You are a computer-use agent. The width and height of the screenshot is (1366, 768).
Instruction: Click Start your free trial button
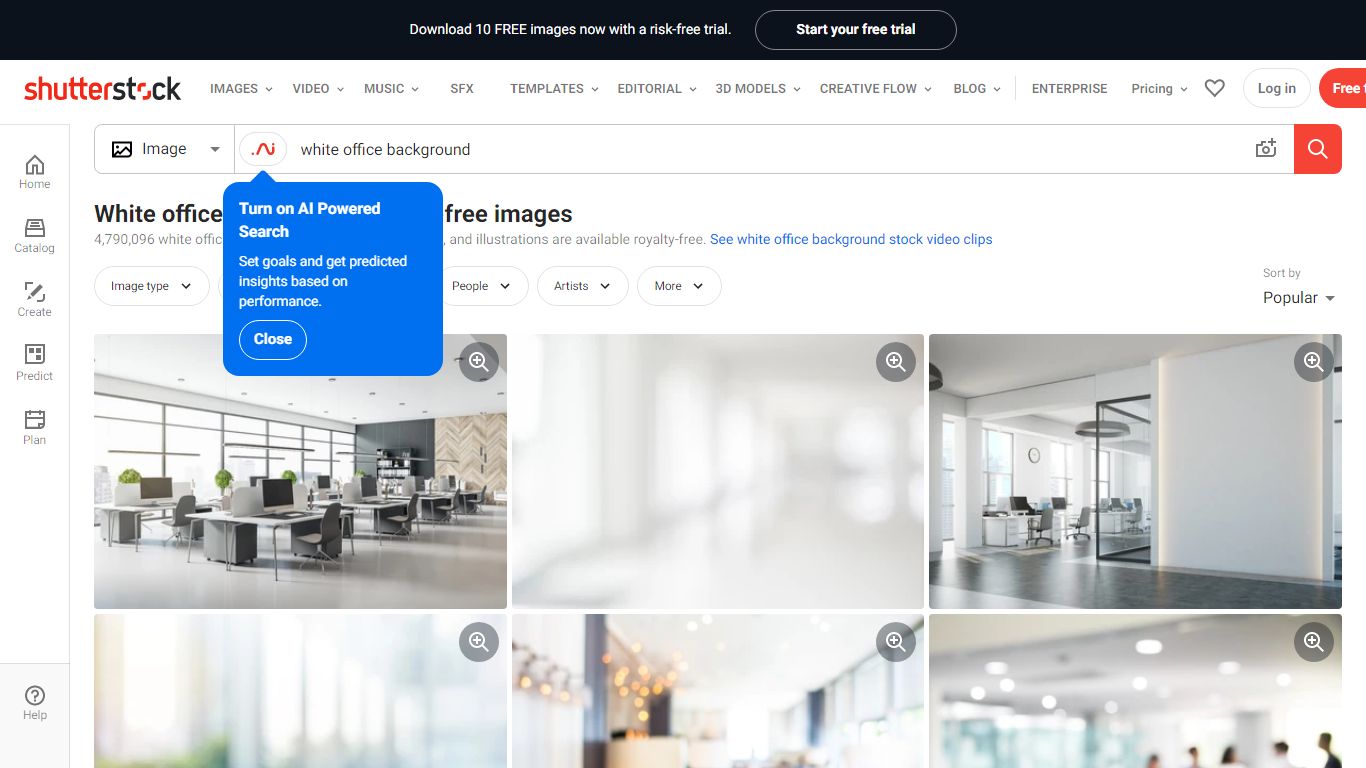tap(856, 30)
